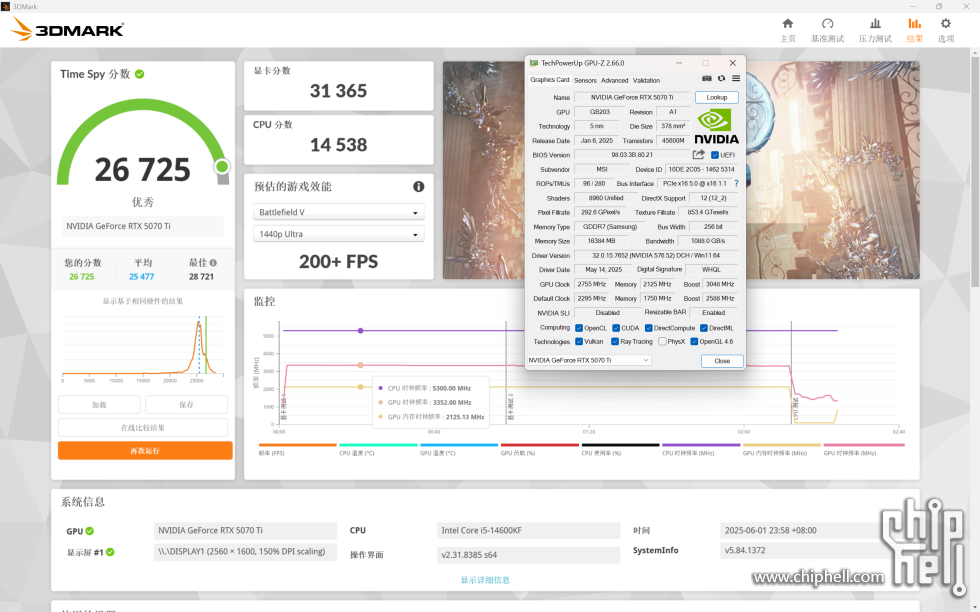This screenshot has height=612, width=980.
Task: Click the 加载 (load) button
Action: (x=99, y=405)
